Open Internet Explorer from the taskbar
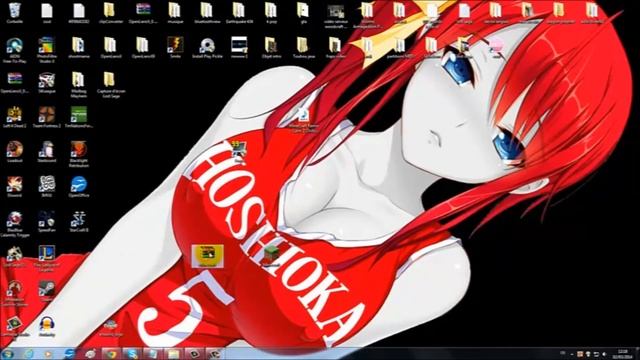This screenshot has height=360, width=640. [29, 353]
